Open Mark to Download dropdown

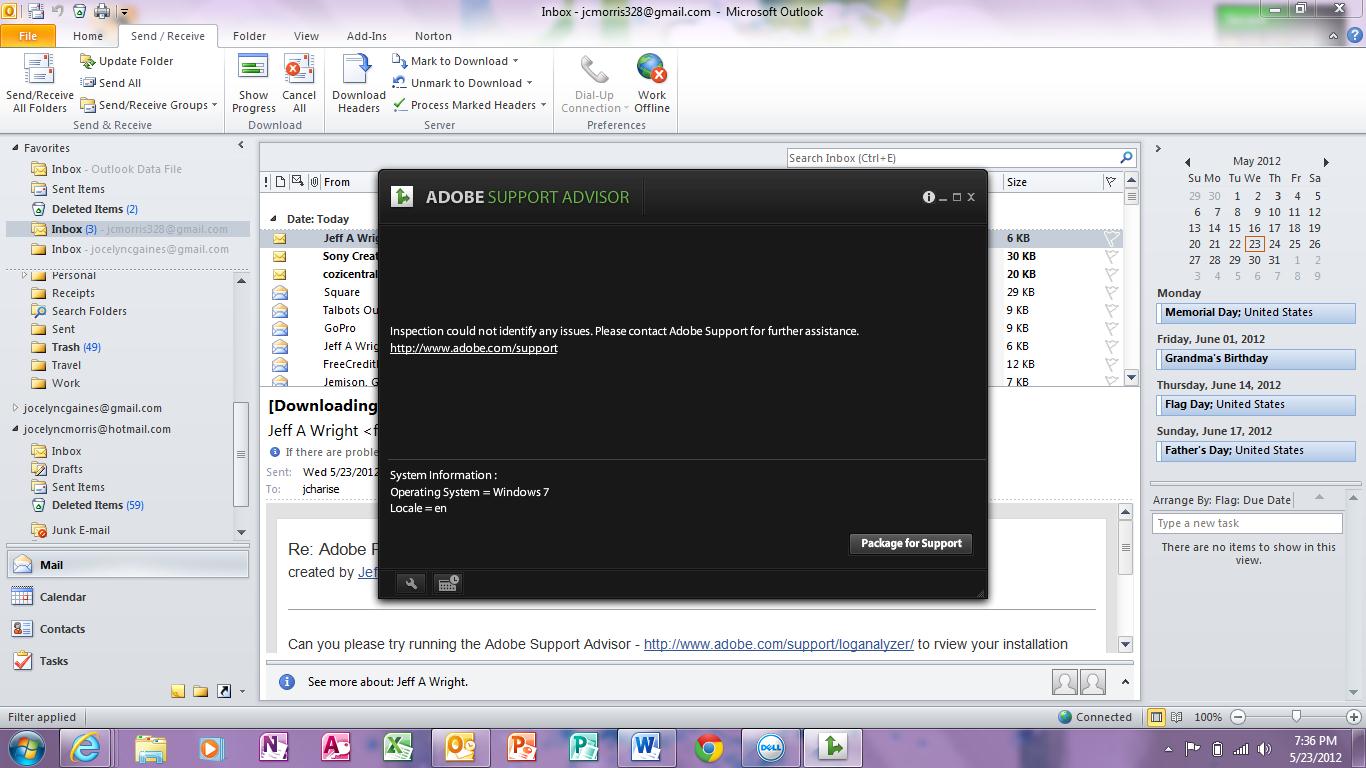pyautogui.click(x=456, y=61)
